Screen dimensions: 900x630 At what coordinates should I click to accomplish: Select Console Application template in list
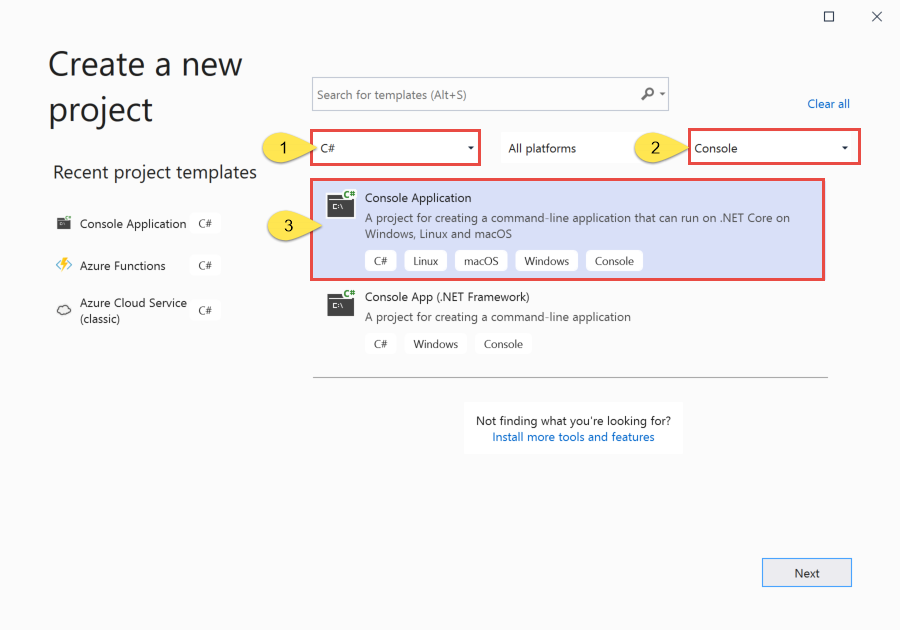pos(568,229)
